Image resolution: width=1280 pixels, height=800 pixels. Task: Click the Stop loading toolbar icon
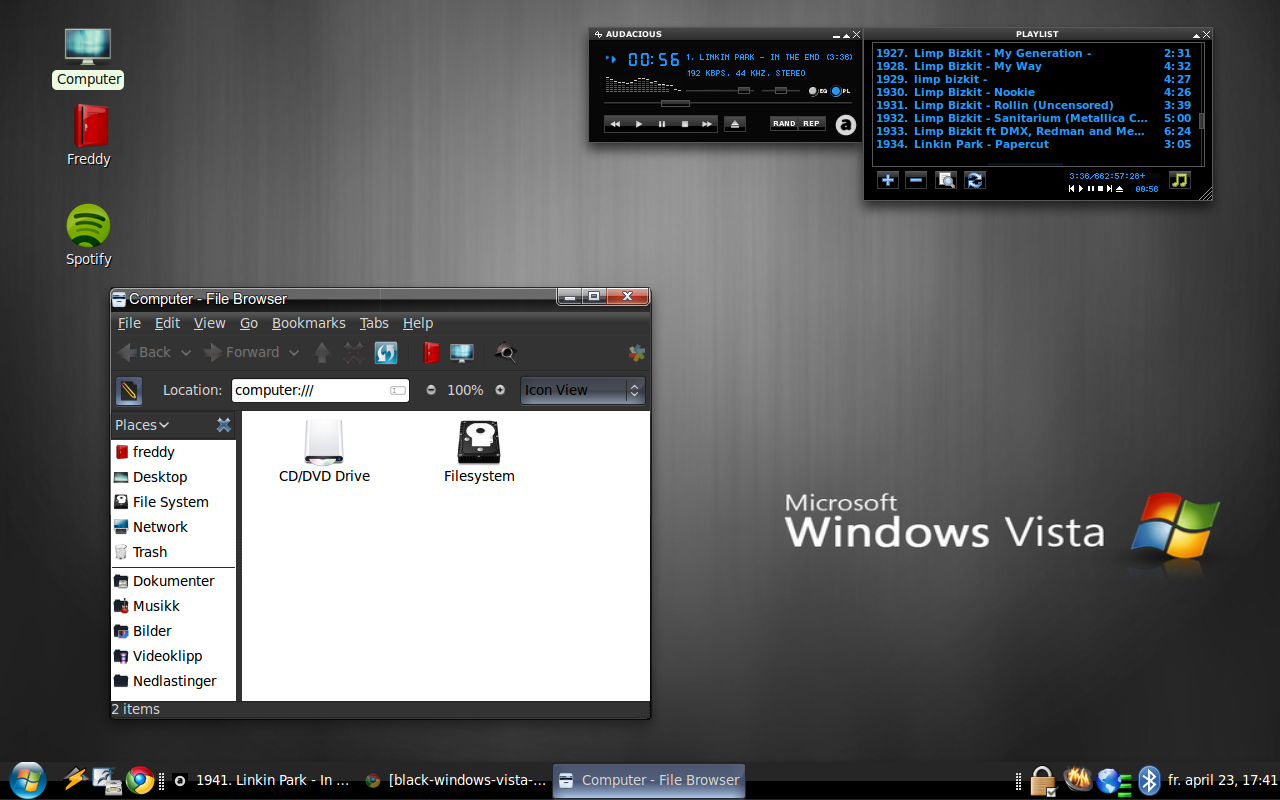[353, 352]
